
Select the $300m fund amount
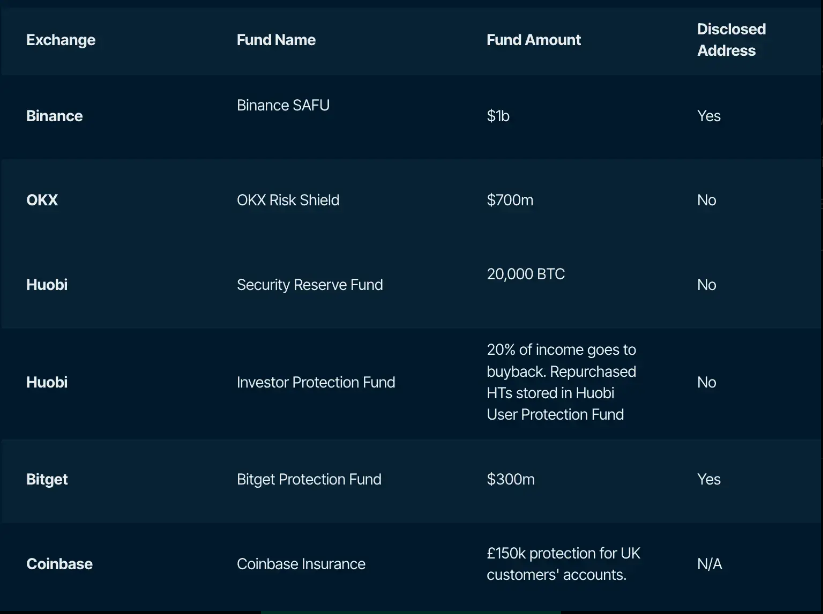tap(511, 479)
